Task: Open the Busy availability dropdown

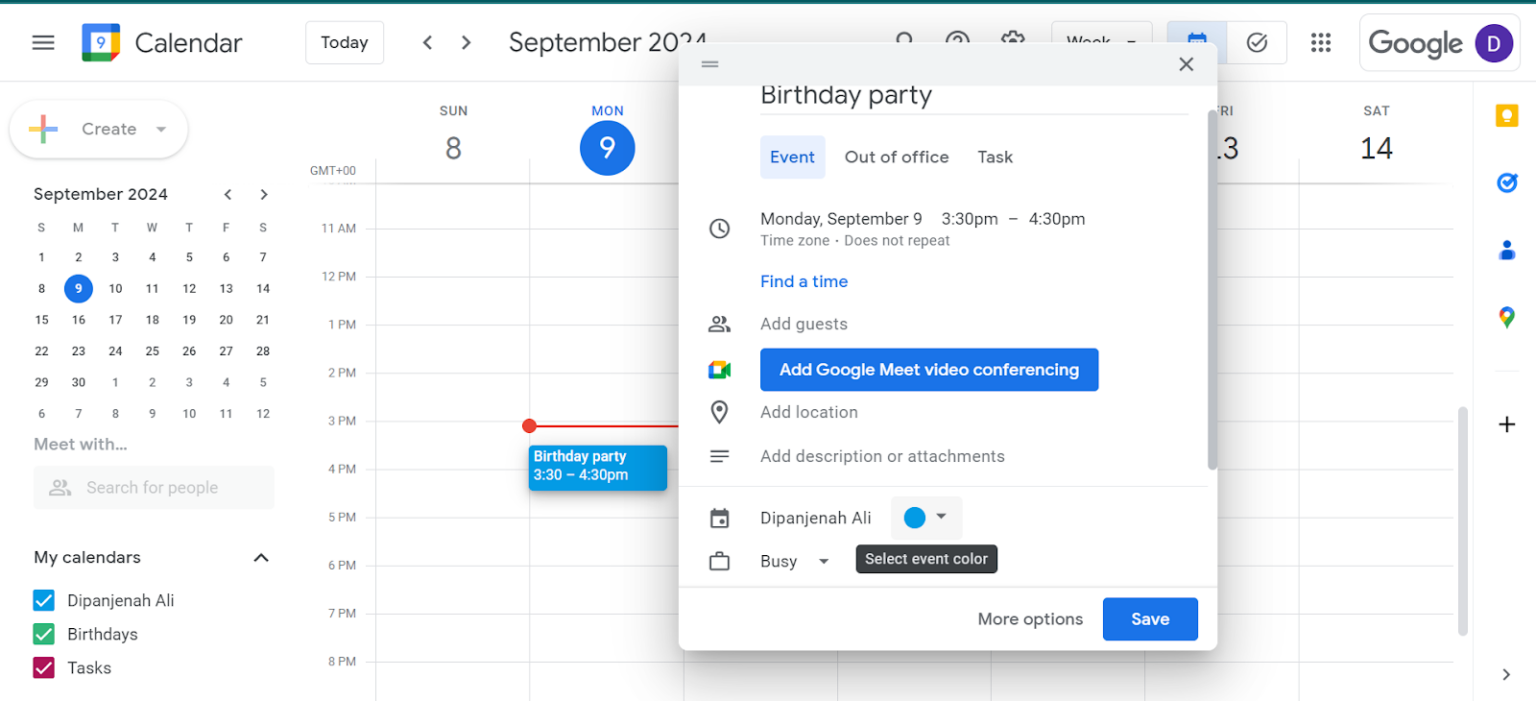Action: pyautogui.click(x=795, y=561)
